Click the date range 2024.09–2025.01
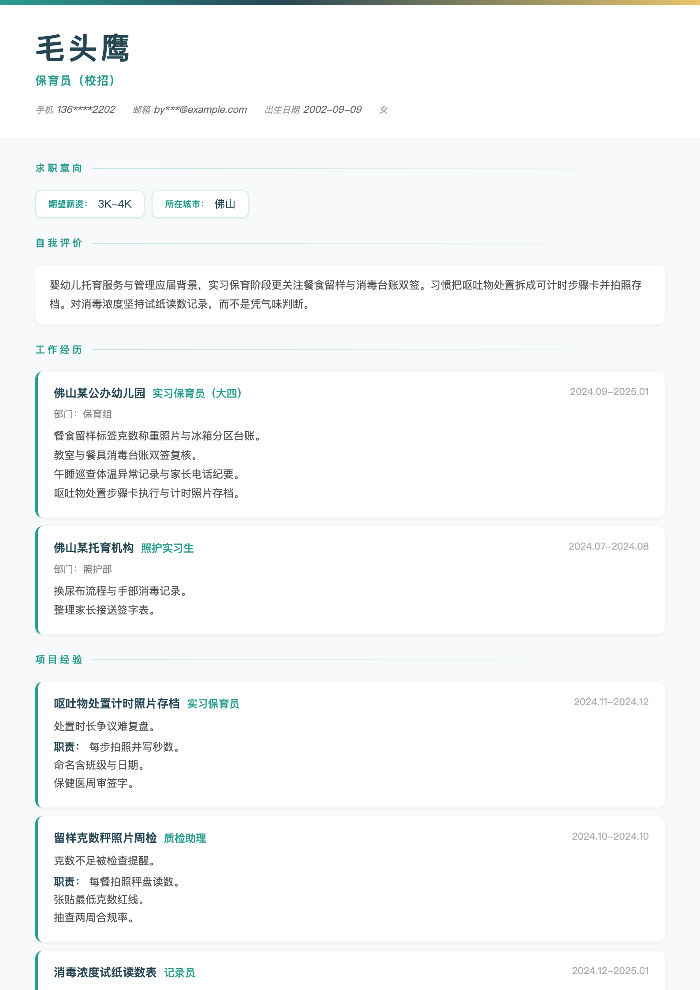Viewport: 700px width, 990px height. pyautogui.click(x=609, y=391)
